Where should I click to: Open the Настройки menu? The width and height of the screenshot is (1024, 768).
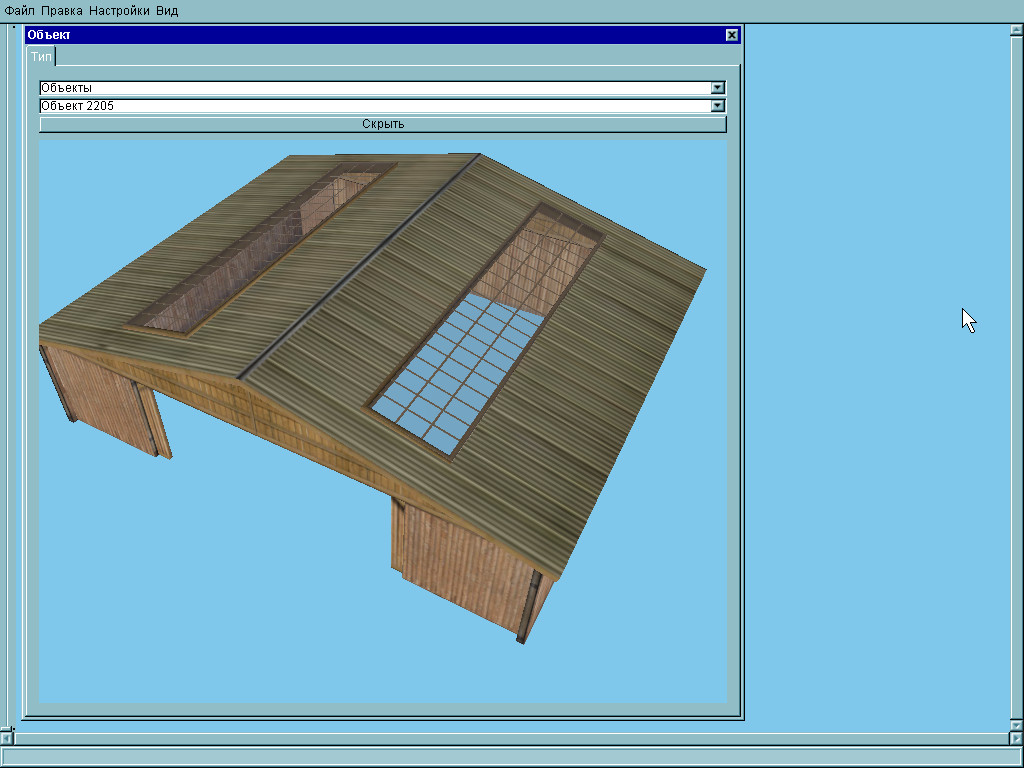tap(119, 11)
